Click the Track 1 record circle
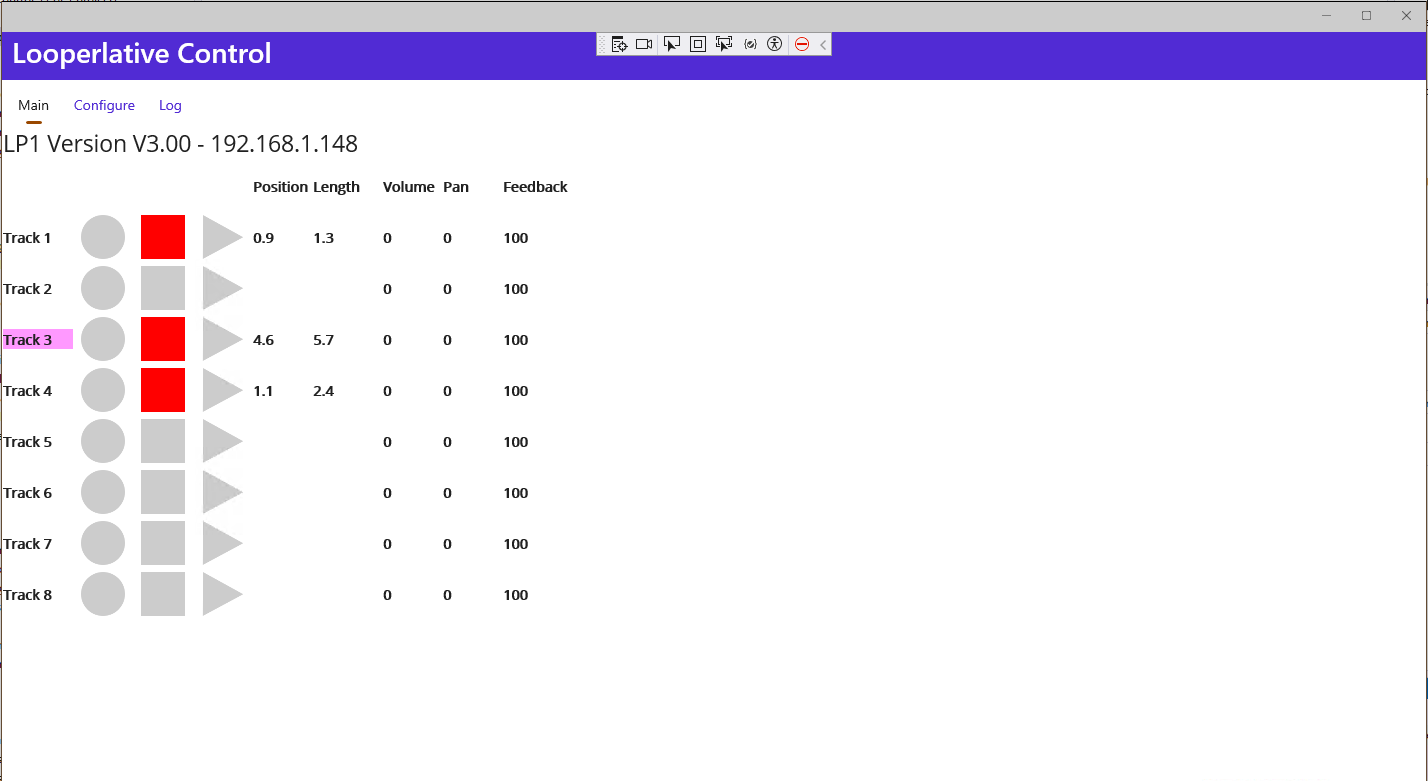1428x781 pixels. click(x=103, y=237)
